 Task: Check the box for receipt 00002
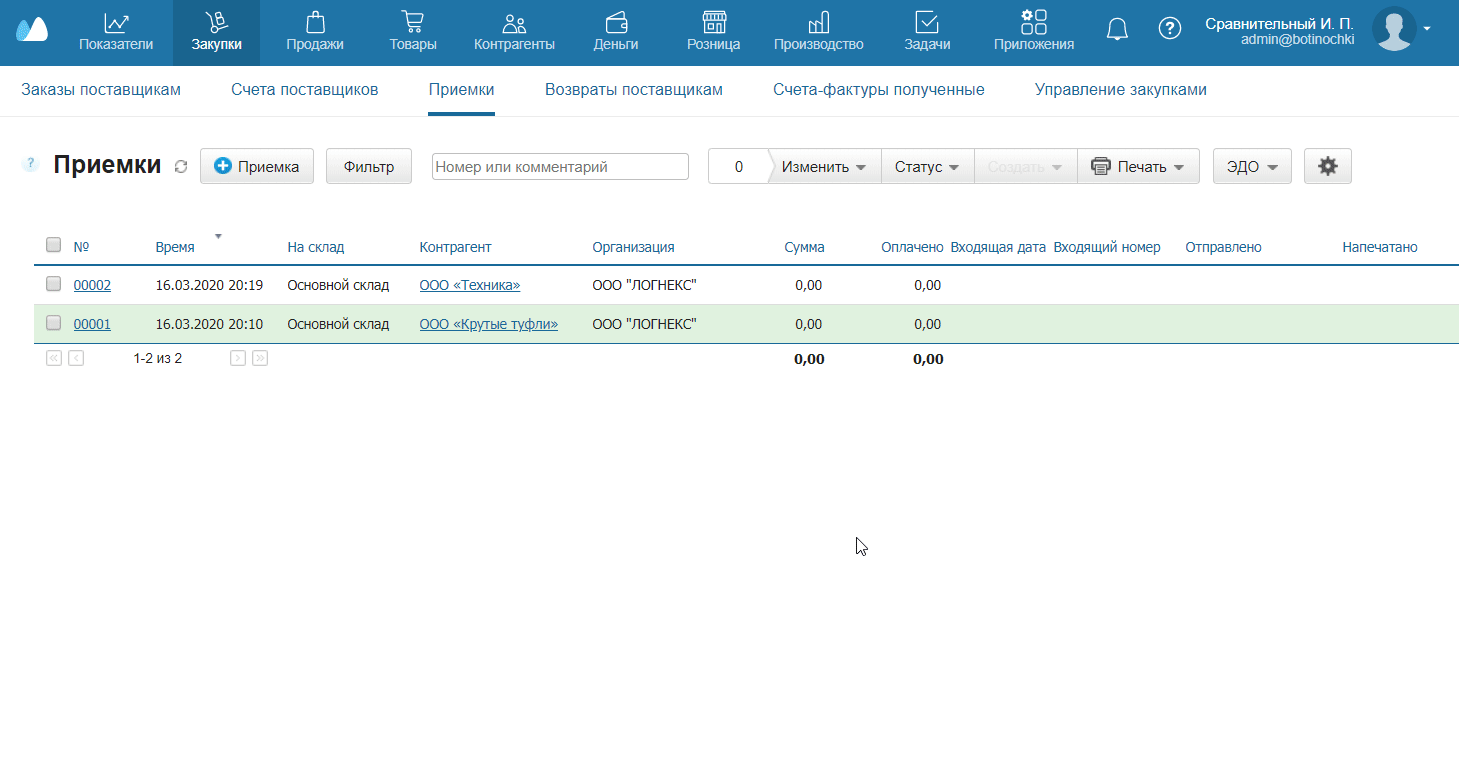tap(54, 284)
